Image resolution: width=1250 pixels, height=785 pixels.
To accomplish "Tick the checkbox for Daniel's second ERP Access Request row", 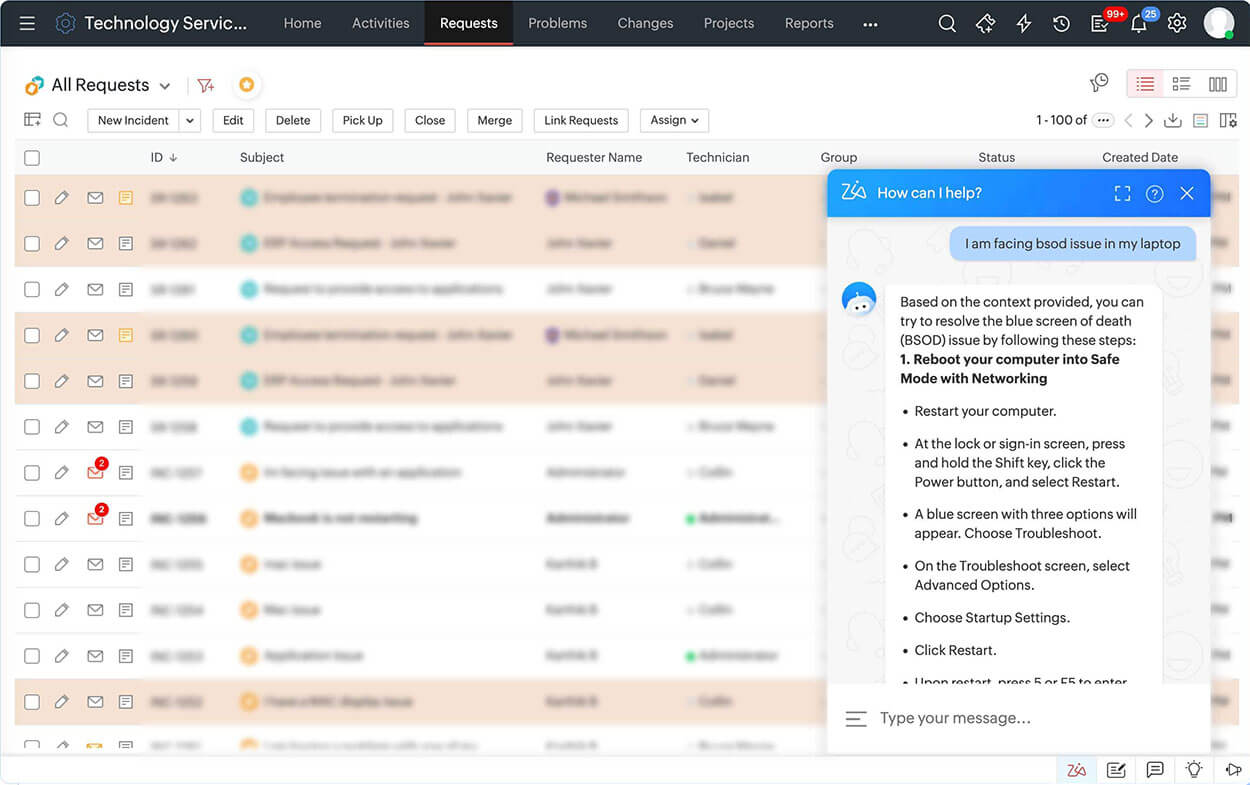I will point(32,381).
